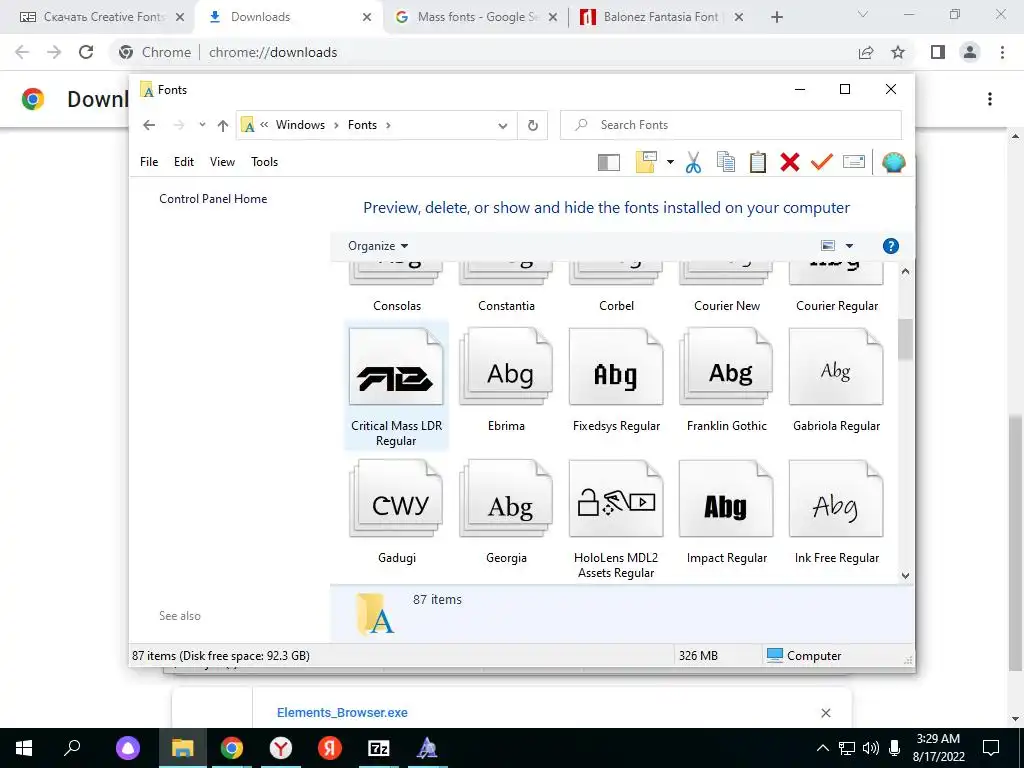Click the Courier Regular font label
The image size is (1024, 768).
(x=837, y=306)
